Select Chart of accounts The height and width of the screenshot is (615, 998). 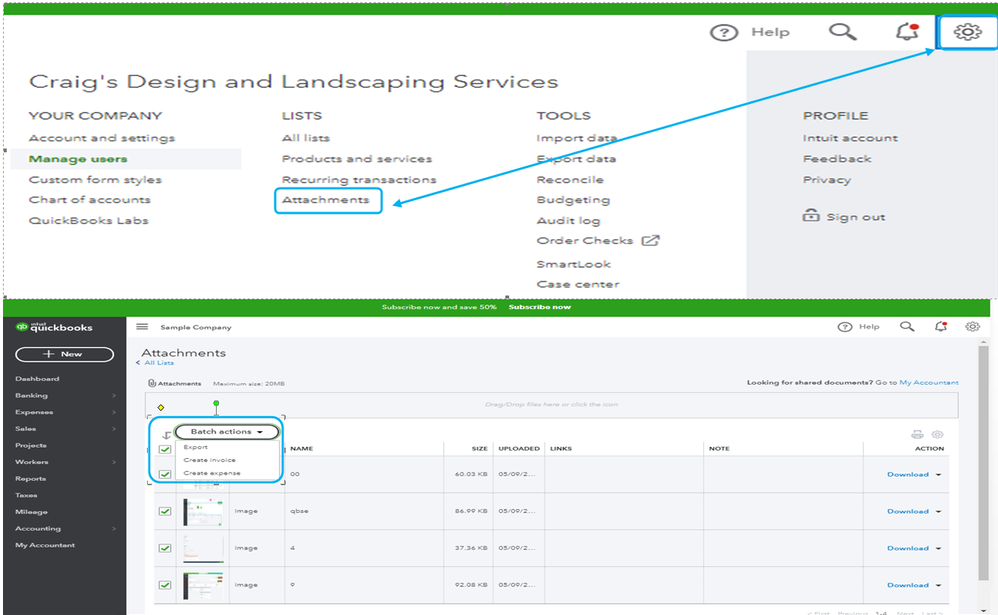[x=89, y=200]
